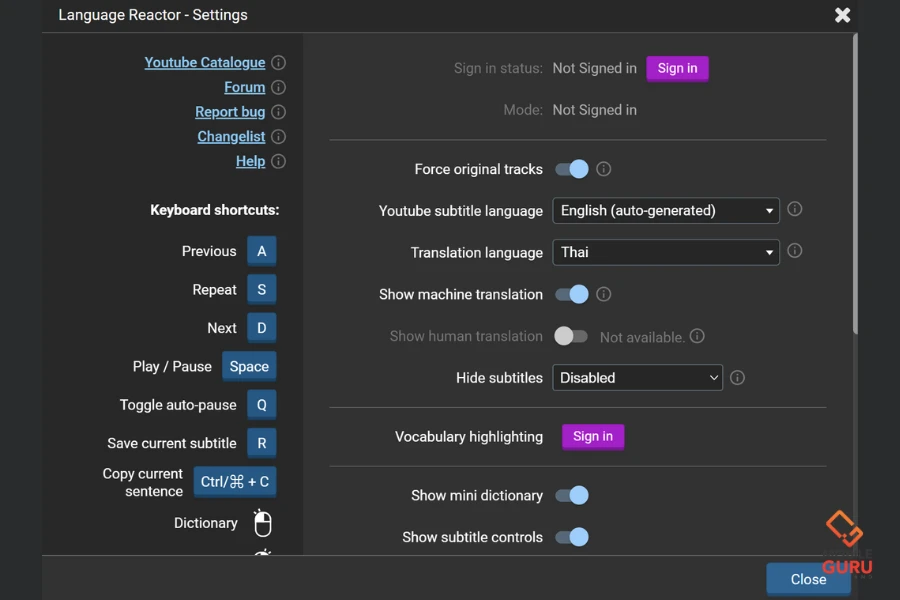The width and height of the screenshot is (900, 600).
Task: Click the 'Toggle auto-pause' label
Action: point(178,405)
